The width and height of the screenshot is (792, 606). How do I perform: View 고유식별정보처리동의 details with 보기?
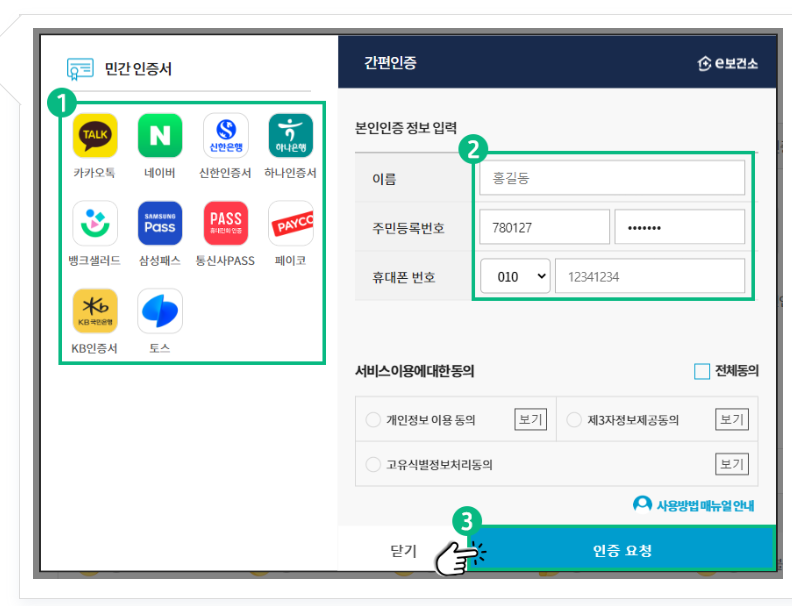tap(732, 464)
